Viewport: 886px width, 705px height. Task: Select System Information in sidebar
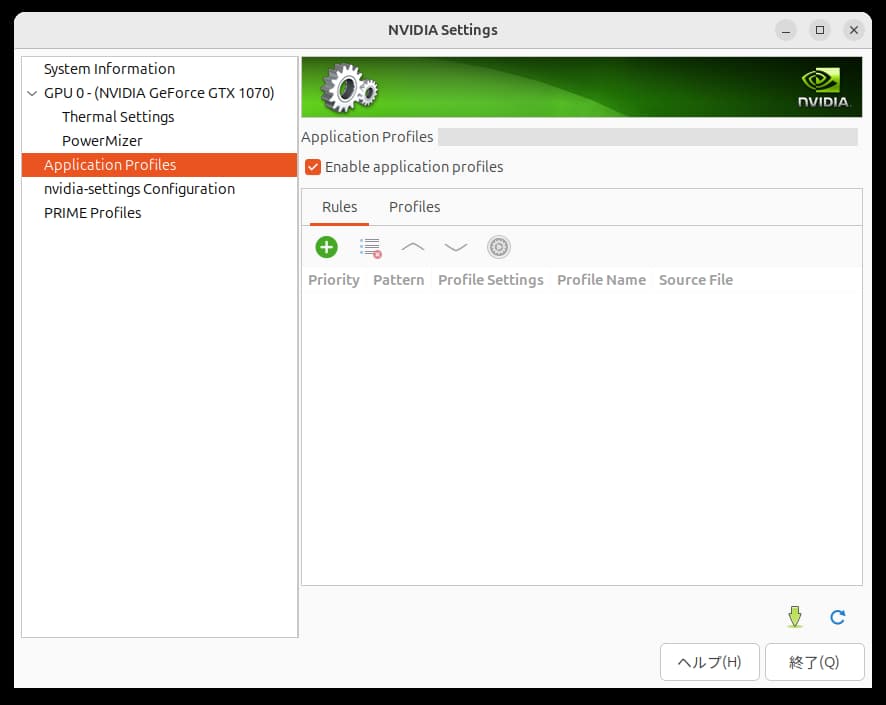(109, 69)
